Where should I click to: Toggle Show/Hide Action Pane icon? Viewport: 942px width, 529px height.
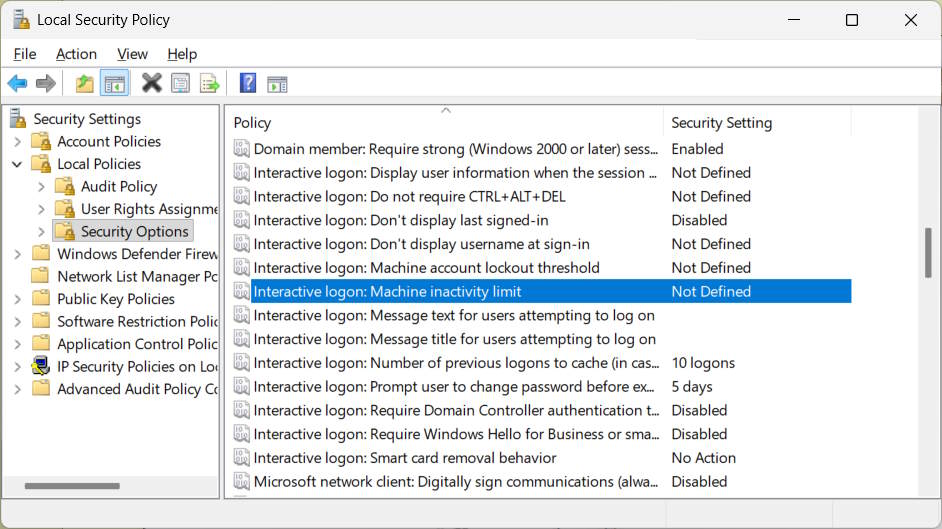[277, 83]
